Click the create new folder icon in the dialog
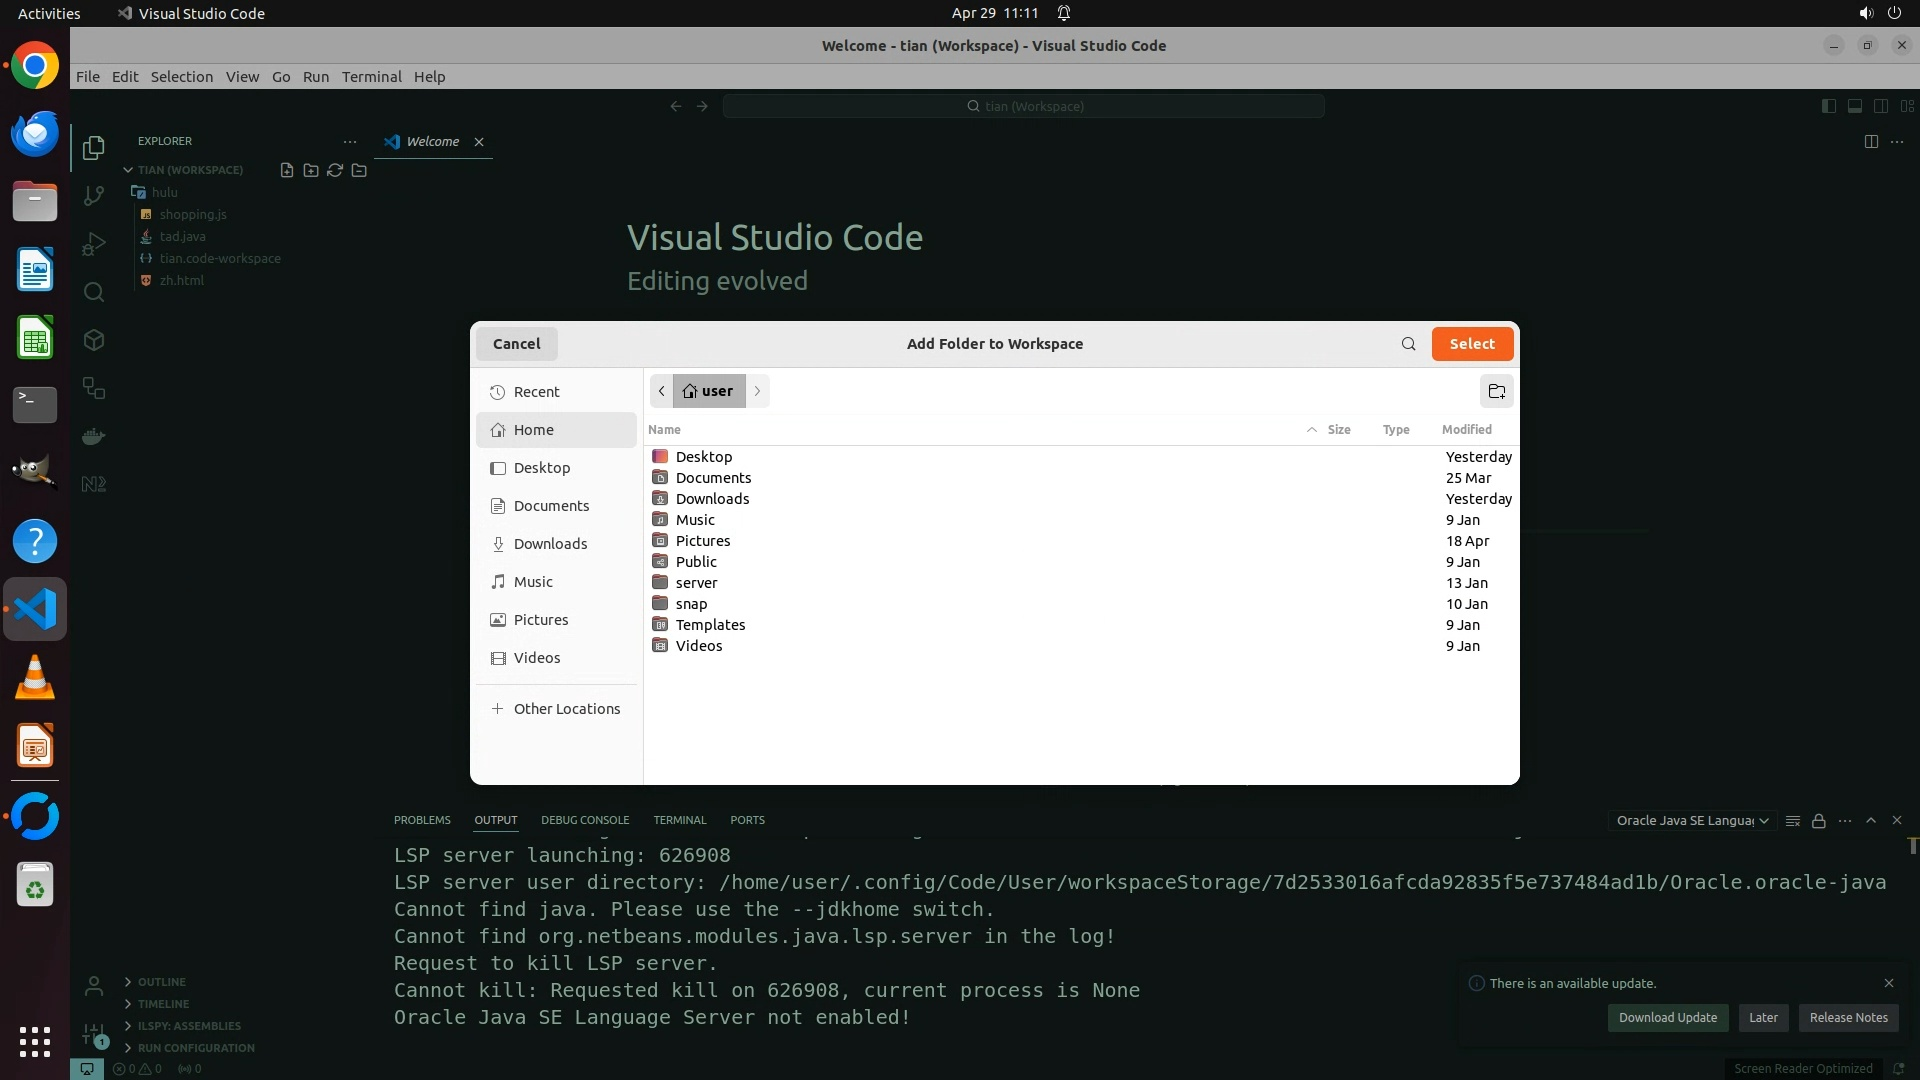Image resolution: width=1920 pixels, height=1080 pixels. (x=1496, y=391)
